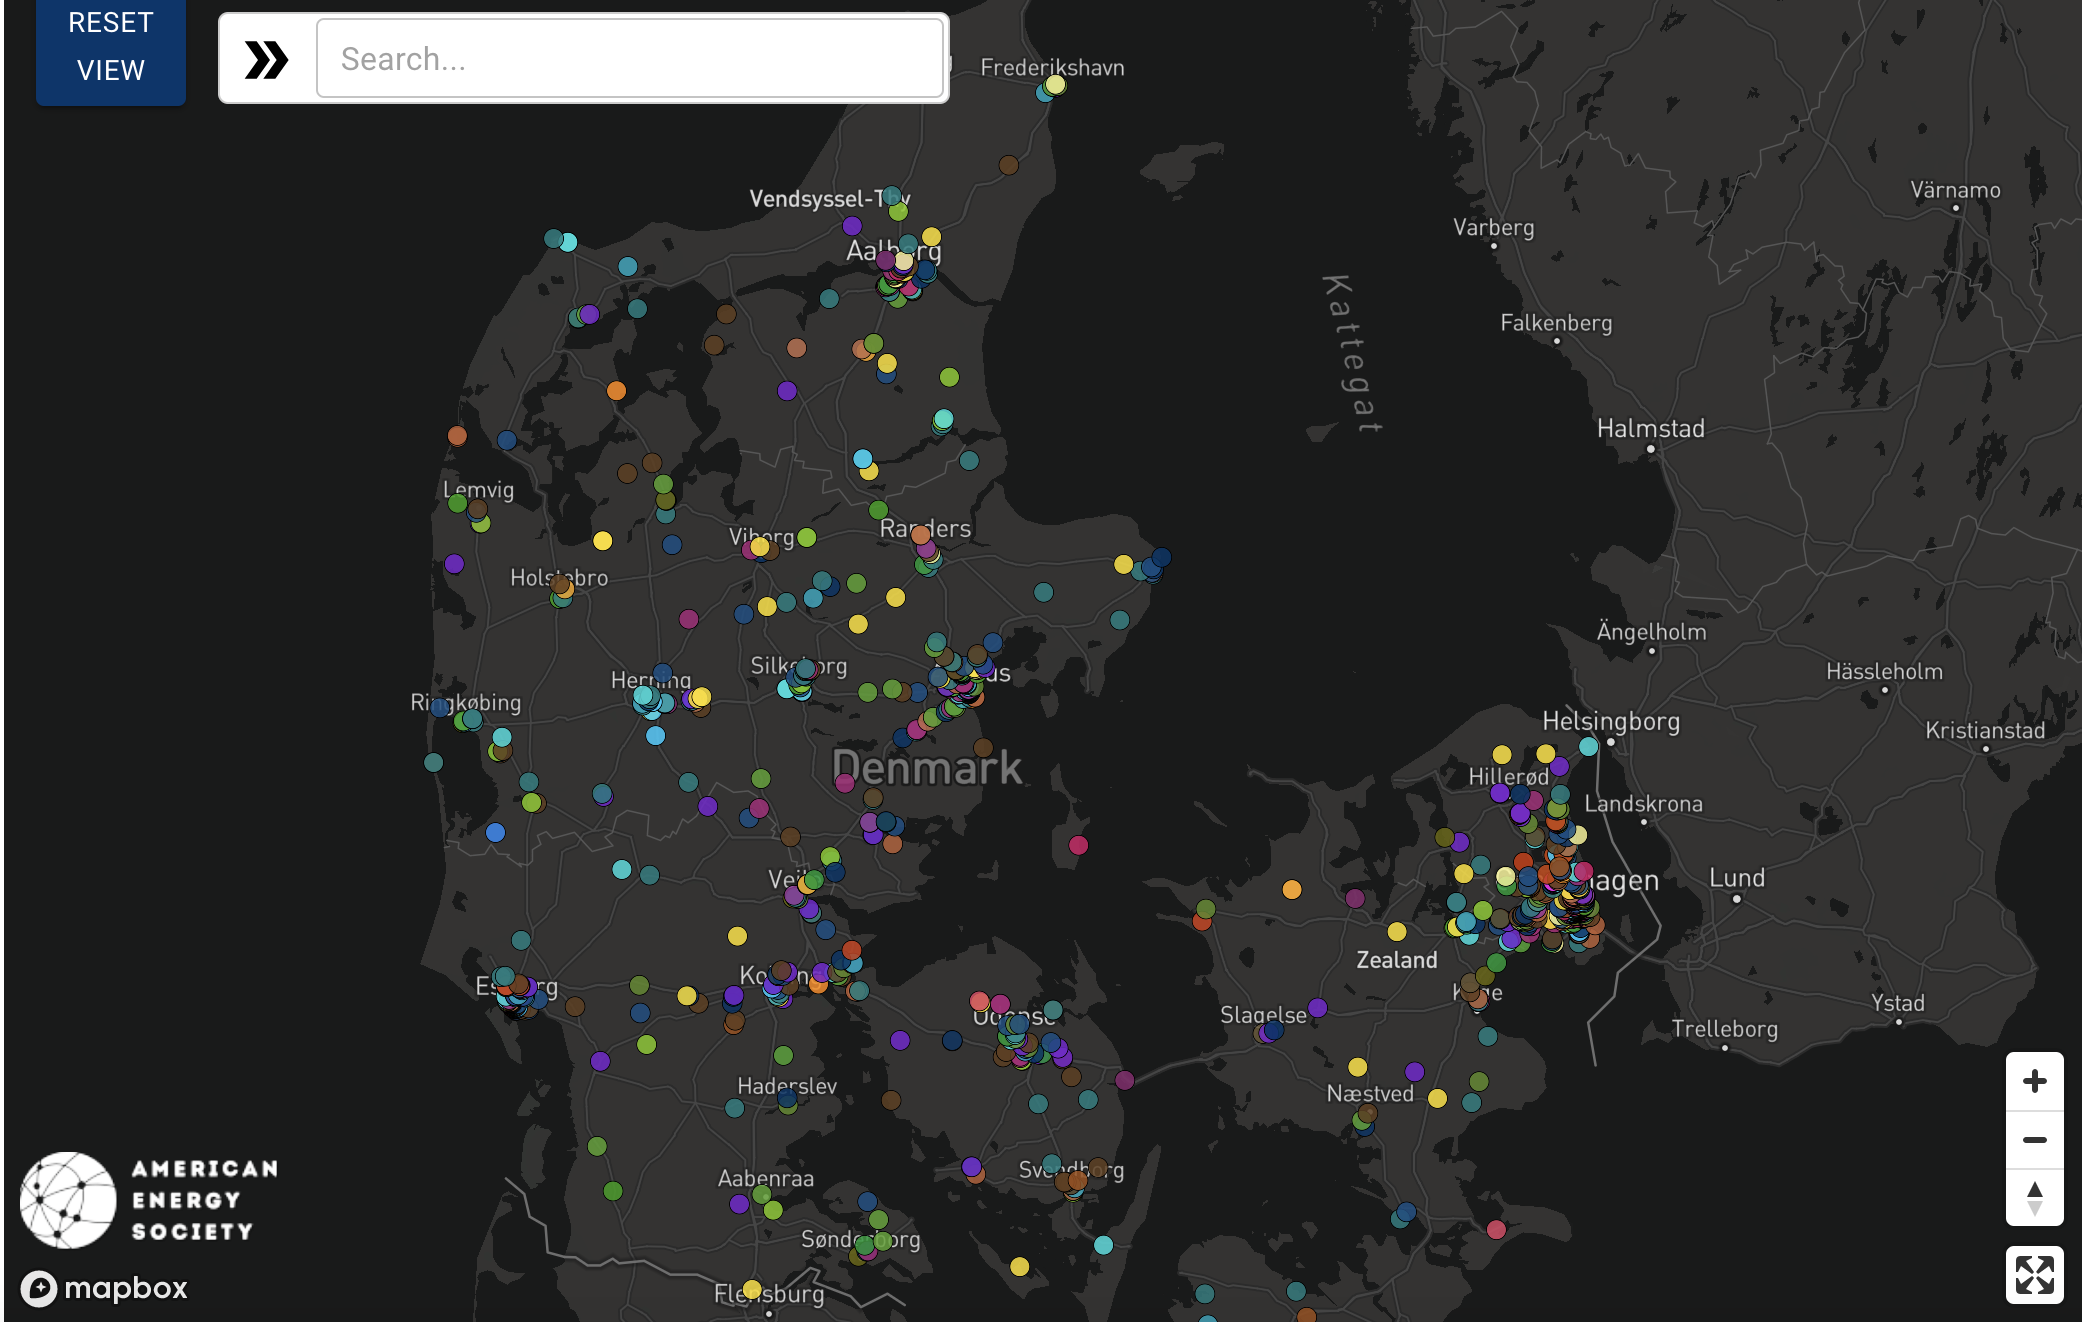The height and width of the screenshot is (1322, 2082).
Task: Click the map zoom out minus button
Action: (2034, 1140)
